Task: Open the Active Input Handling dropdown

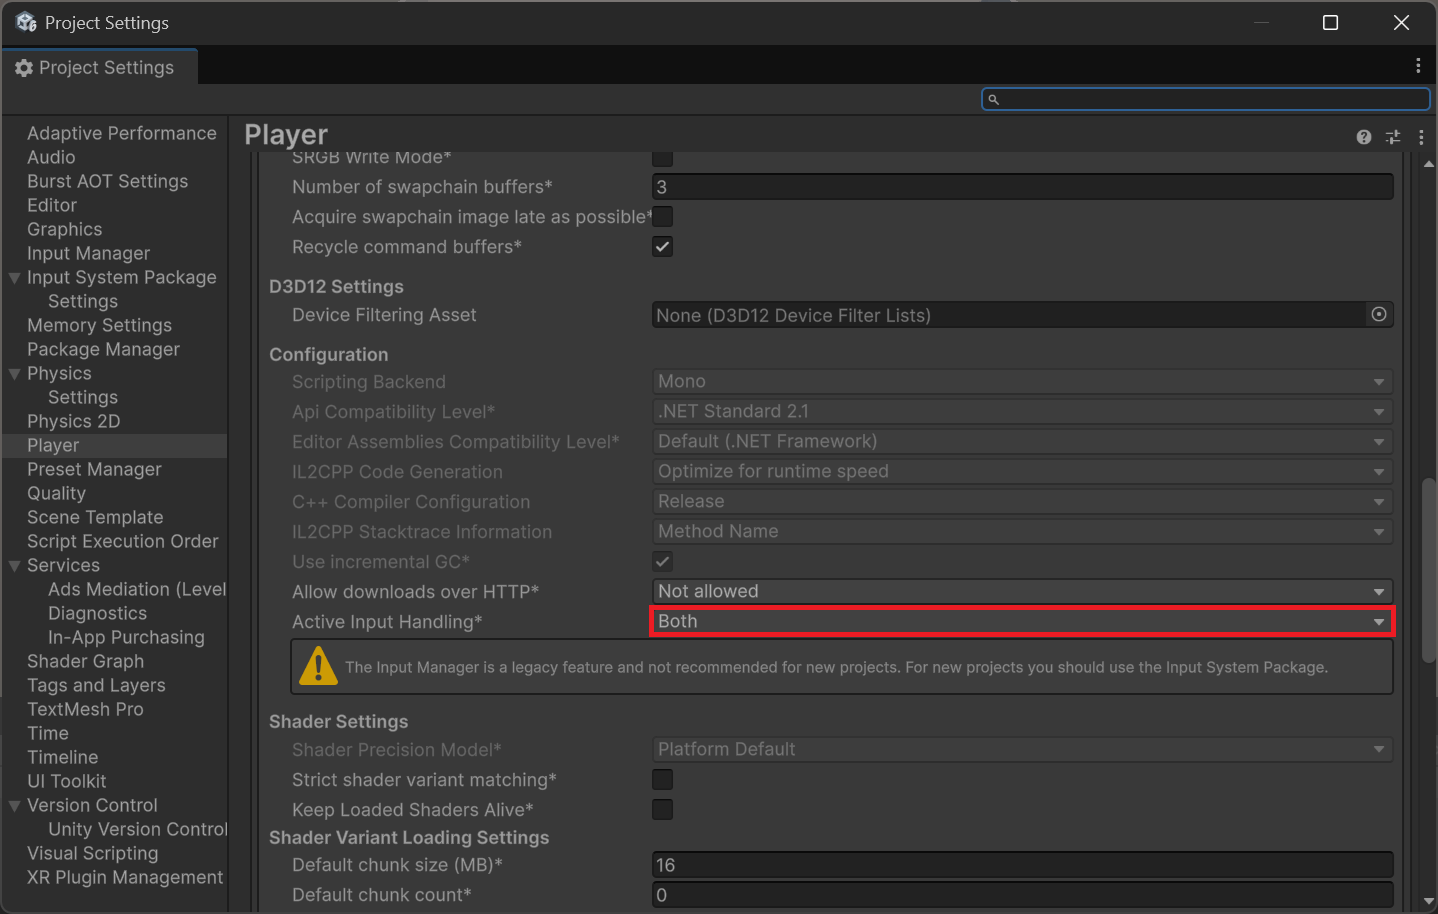Action: [x=1022, y=621]
